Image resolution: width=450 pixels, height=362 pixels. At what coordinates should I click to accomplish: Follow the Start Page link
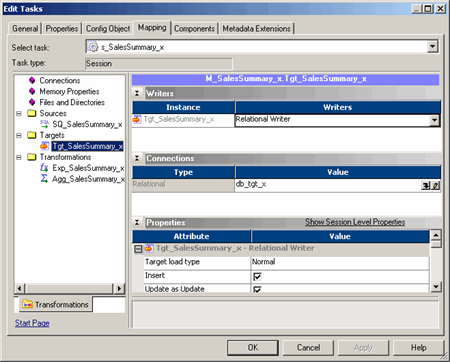click(32, 323)
